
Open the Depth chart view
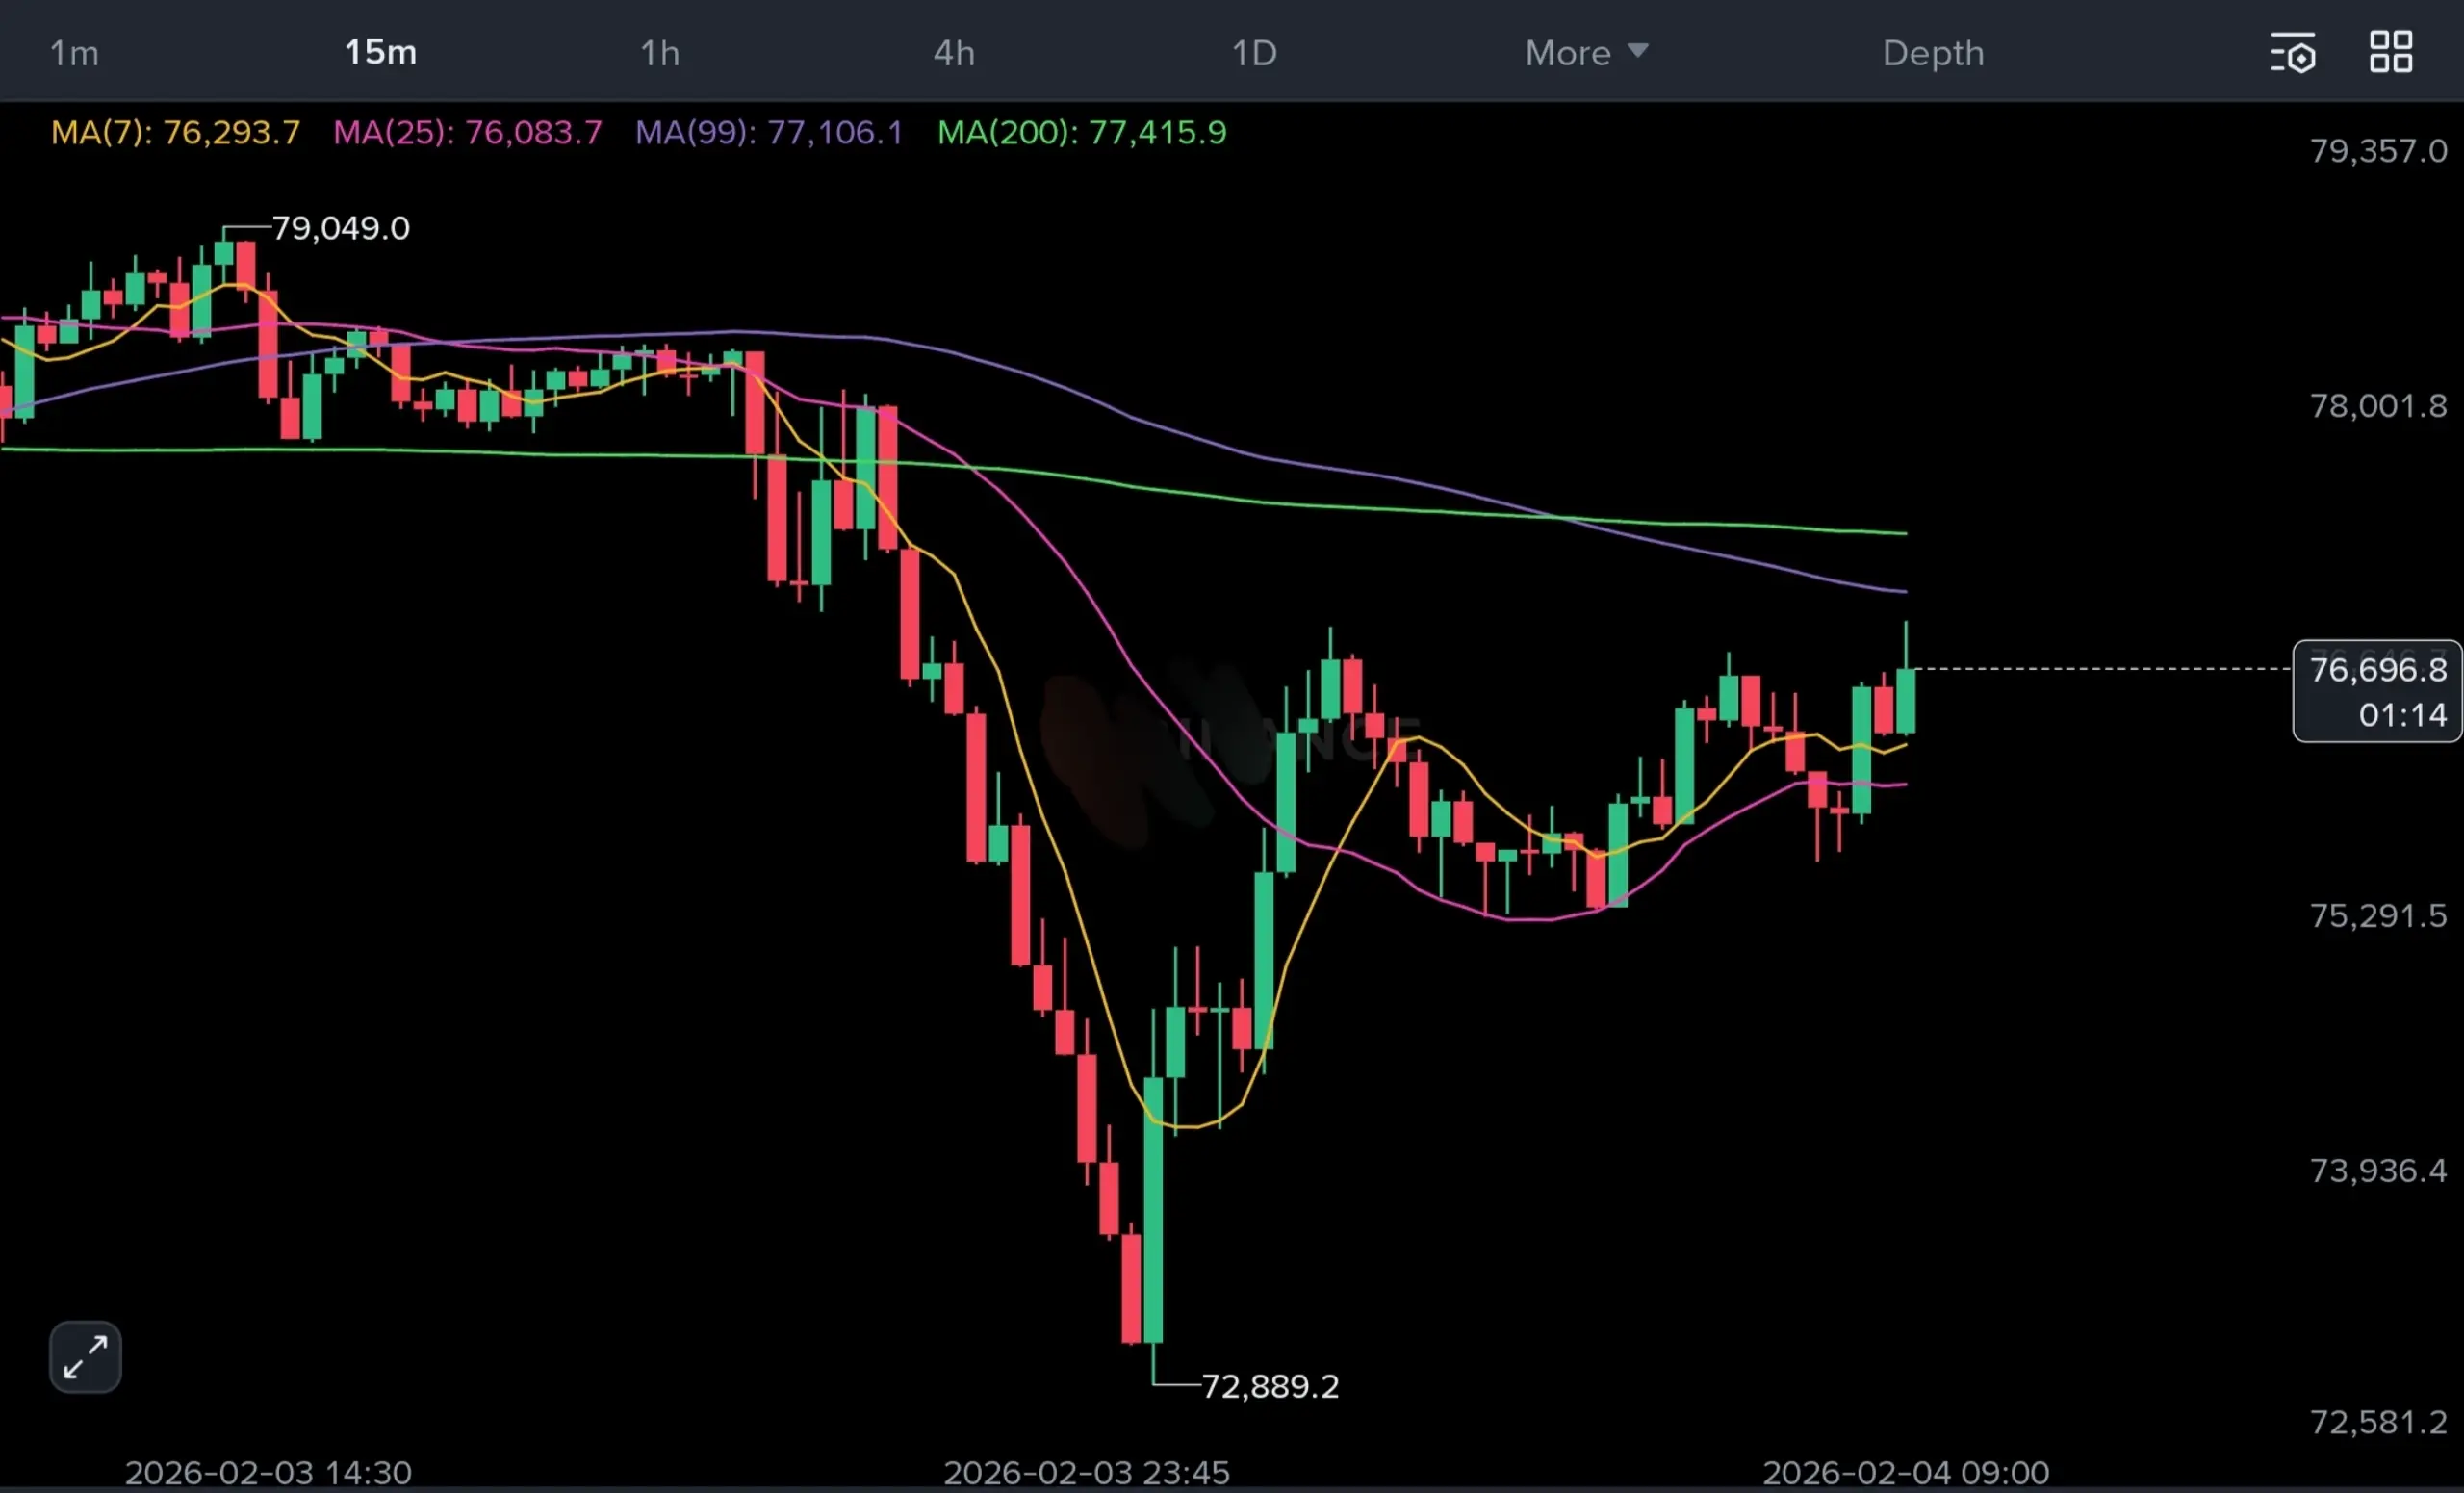[1932, 53]
